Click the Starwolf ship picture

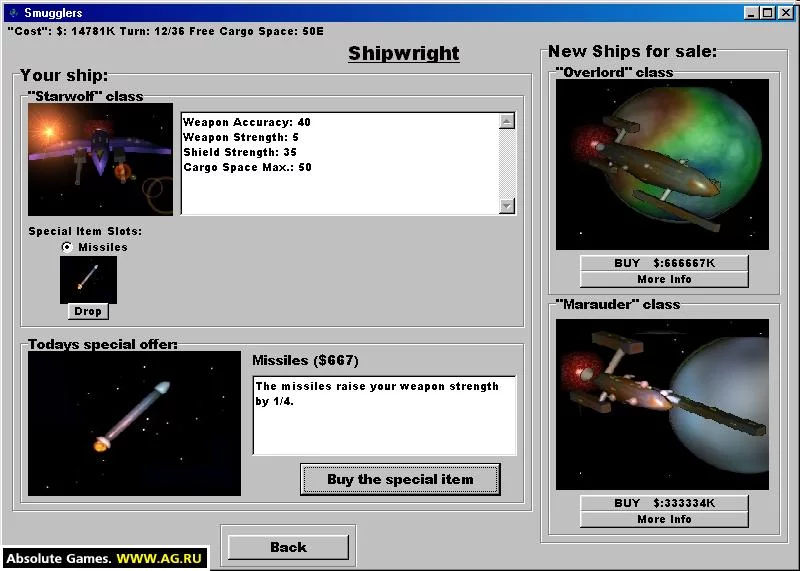point(100,159)
